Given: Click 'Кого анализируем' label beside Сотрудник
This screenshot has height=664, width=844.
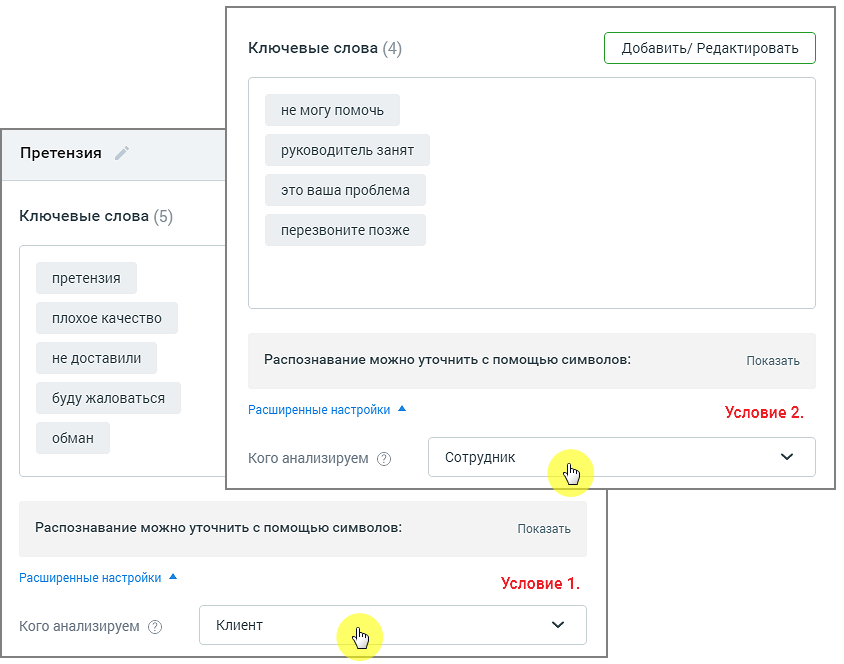Looking at the screenshot, I should coord(308,458).
